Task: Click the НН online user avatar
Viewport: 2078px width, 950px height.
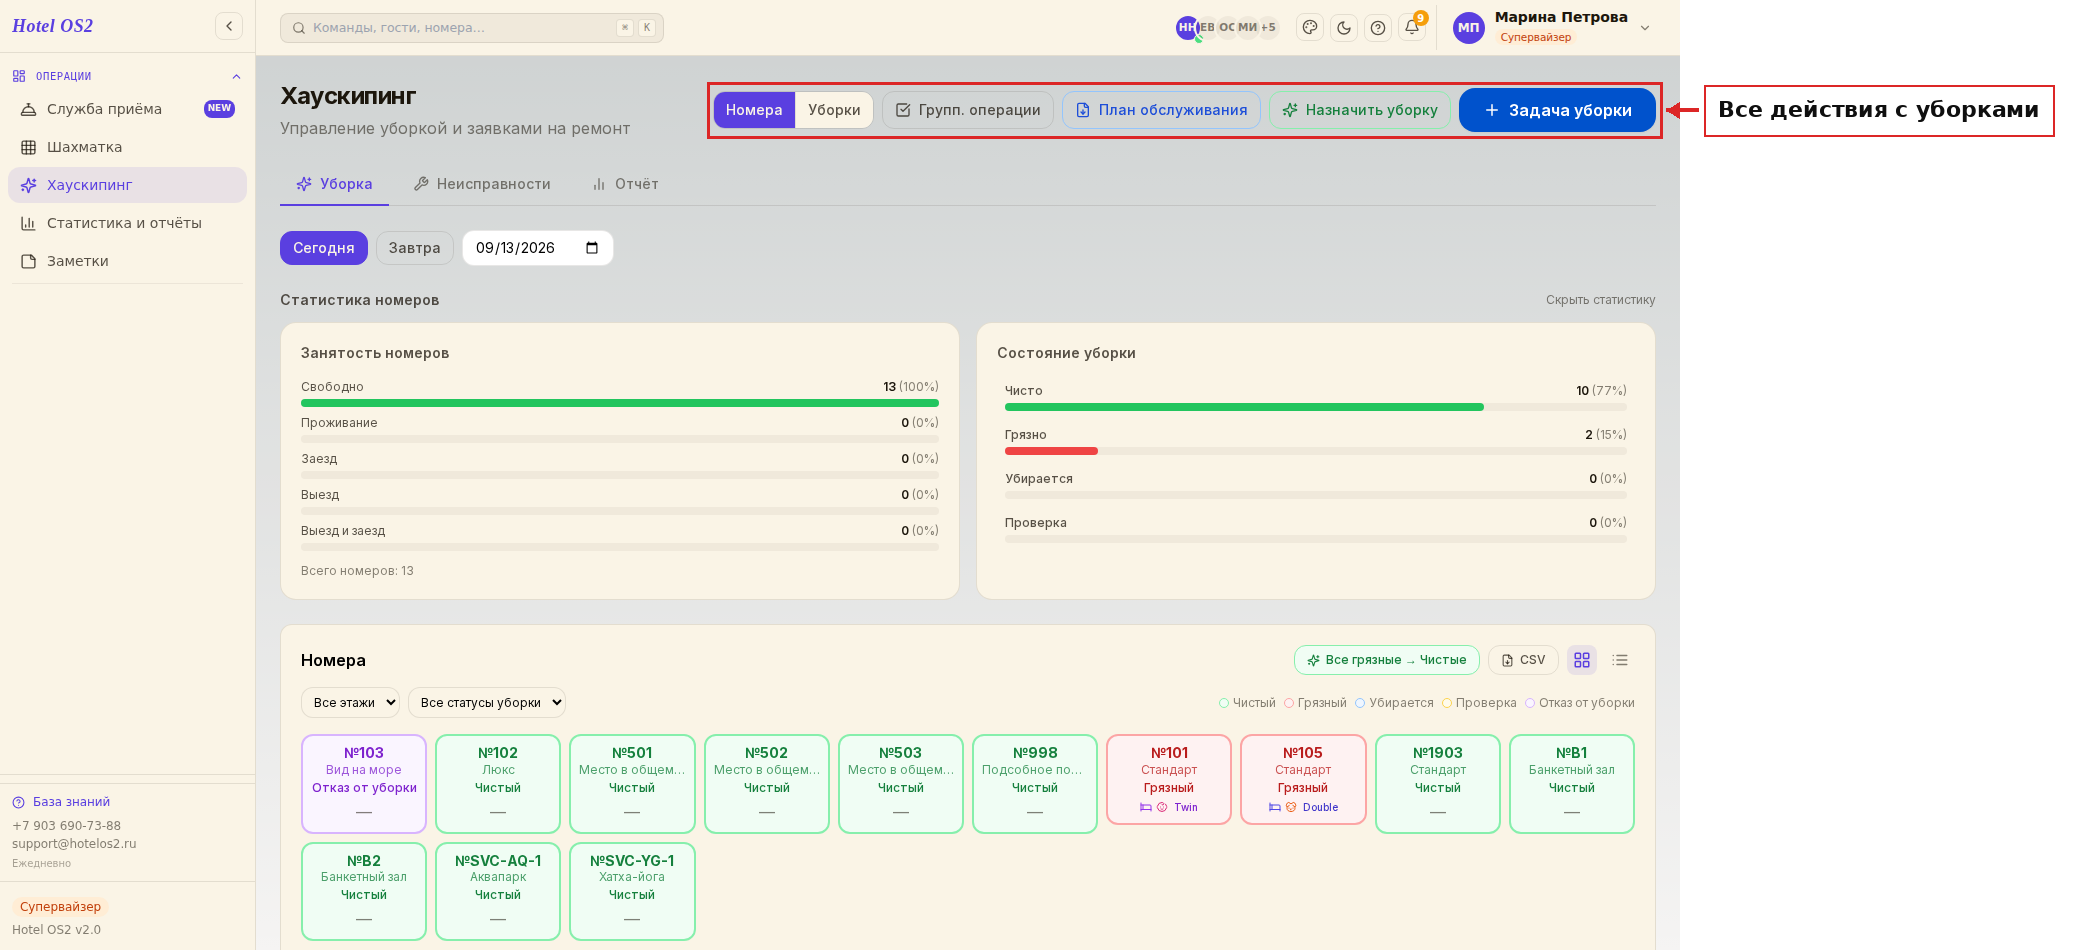Action: 1187,28
